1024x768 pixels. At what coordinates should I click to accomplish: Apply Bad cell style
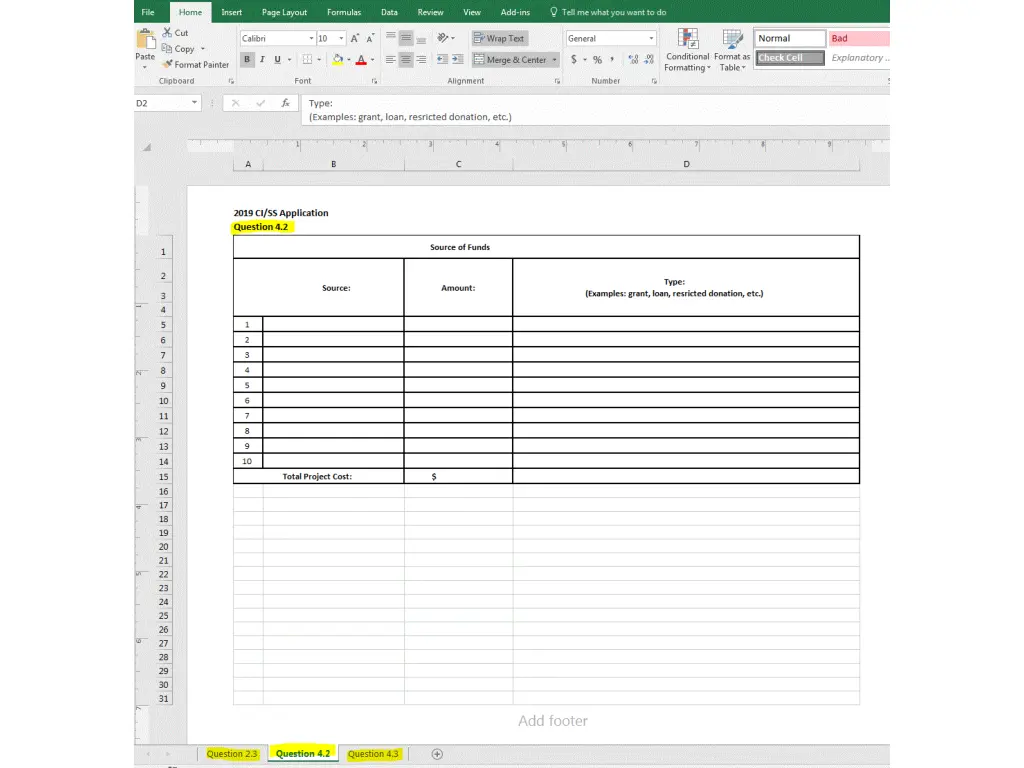(859, 39)
